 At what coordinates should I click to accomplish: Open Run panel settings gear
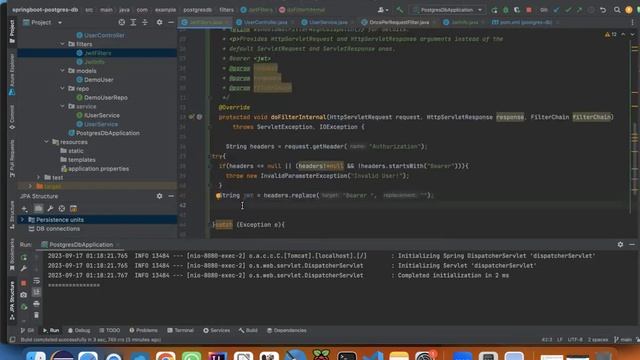pos(620,244)
